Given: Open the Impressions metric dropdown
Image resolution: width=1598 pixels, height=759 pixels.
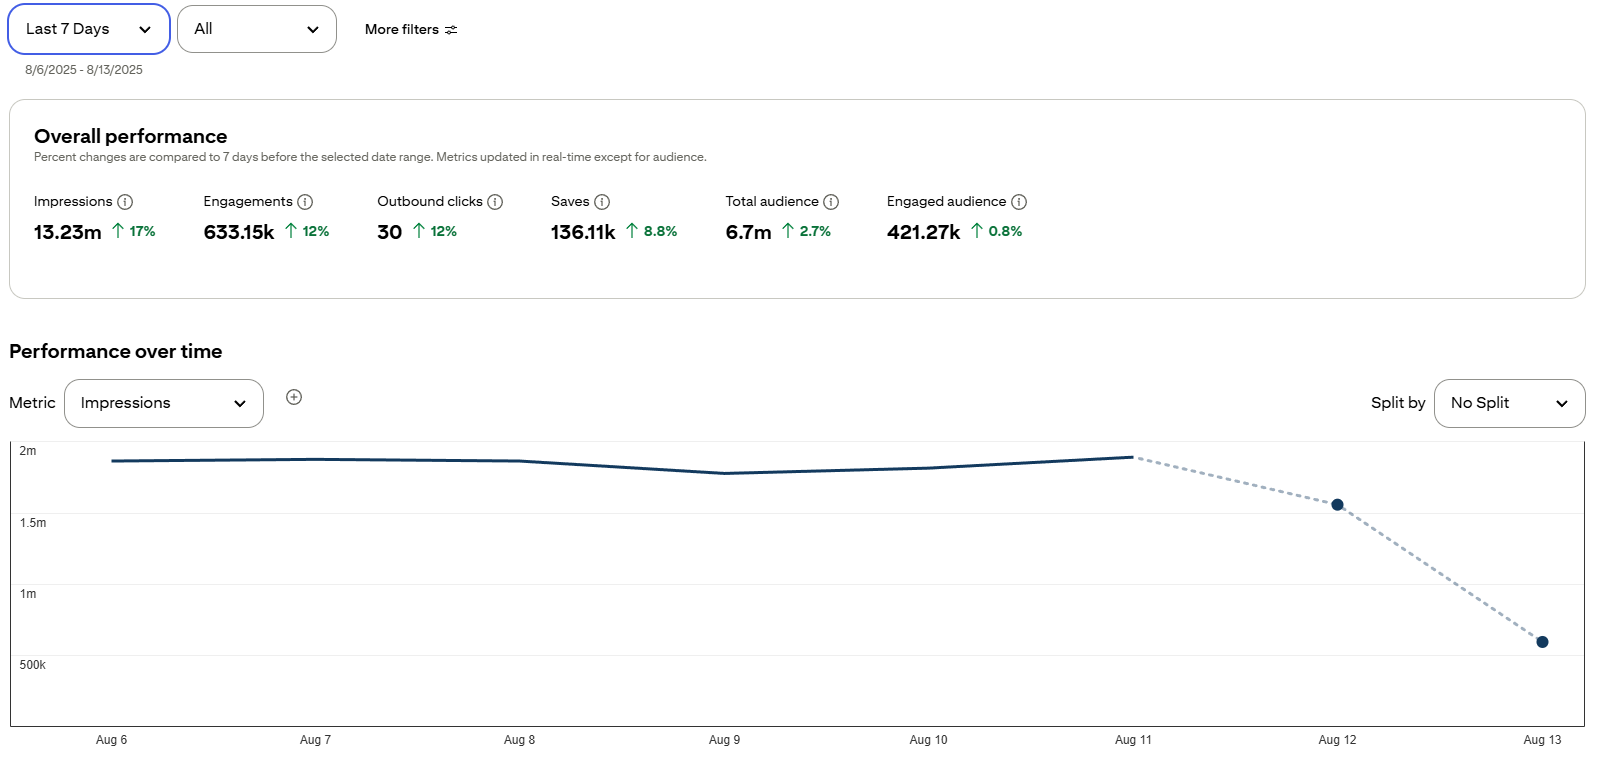Looking at the screenshot, I should click(x=164, y=403).
